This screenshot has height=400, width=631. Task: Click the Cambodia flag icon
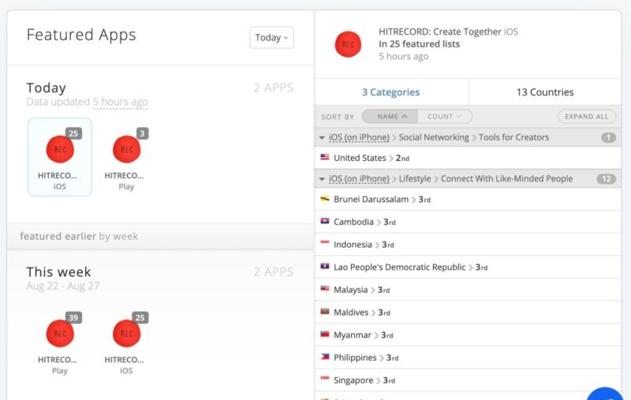point(325,221)
